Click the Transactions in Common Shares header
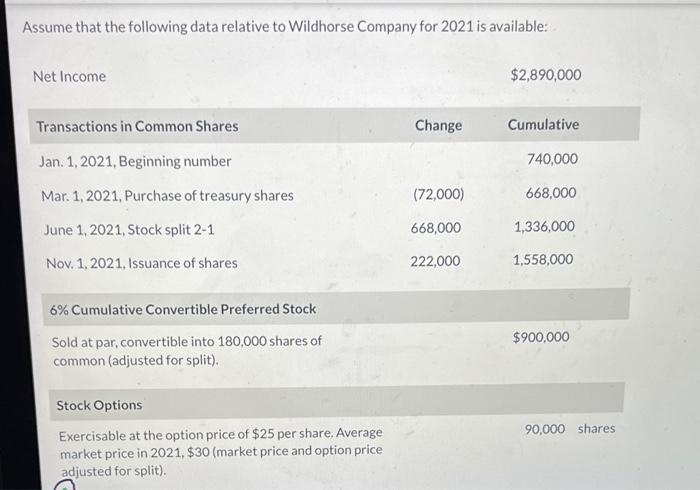This screenshot has height=490, width=700. pyautogui.click(x=137, y=126)
